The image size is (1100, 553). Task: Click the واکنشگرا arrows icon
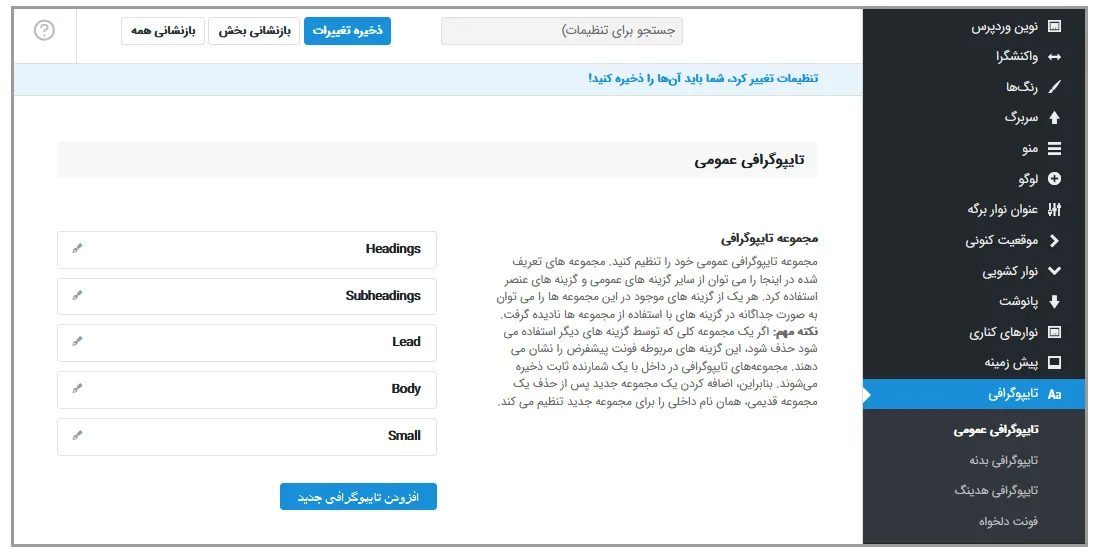[1054, 57]
